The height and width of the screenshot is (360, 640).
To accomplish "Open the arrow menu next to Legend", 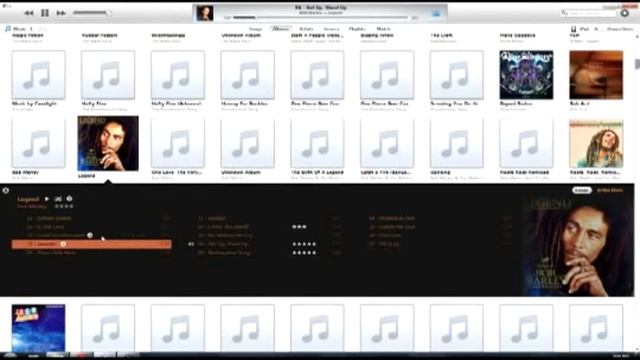I will click(x=69, y=199).
